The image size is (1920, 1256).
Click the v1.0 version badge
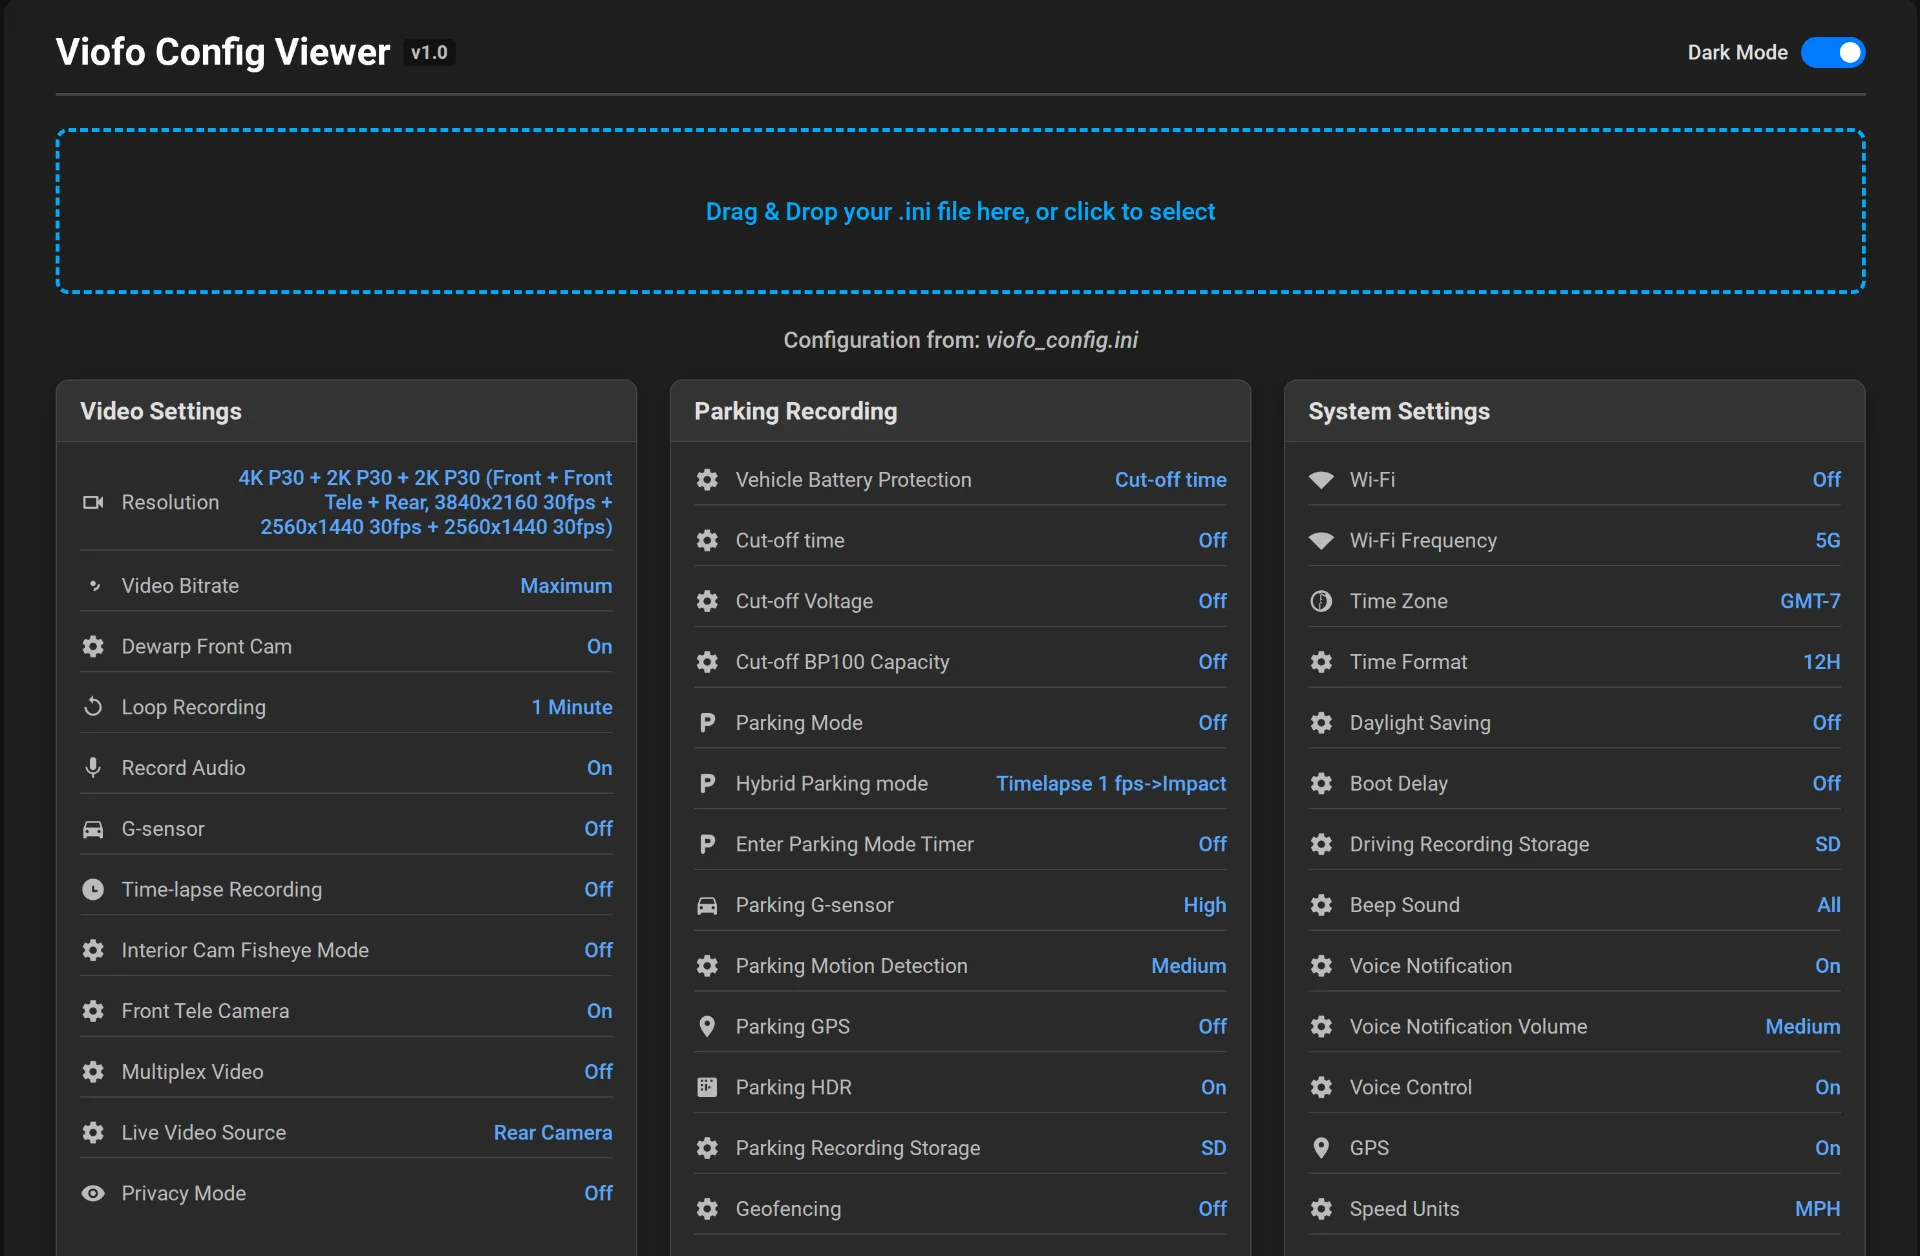[x=429, y=53]
